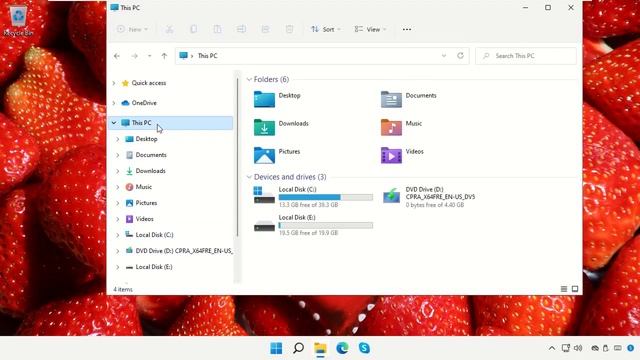
Task: Open Skype from the taskbar
Action: pos(364,348)
